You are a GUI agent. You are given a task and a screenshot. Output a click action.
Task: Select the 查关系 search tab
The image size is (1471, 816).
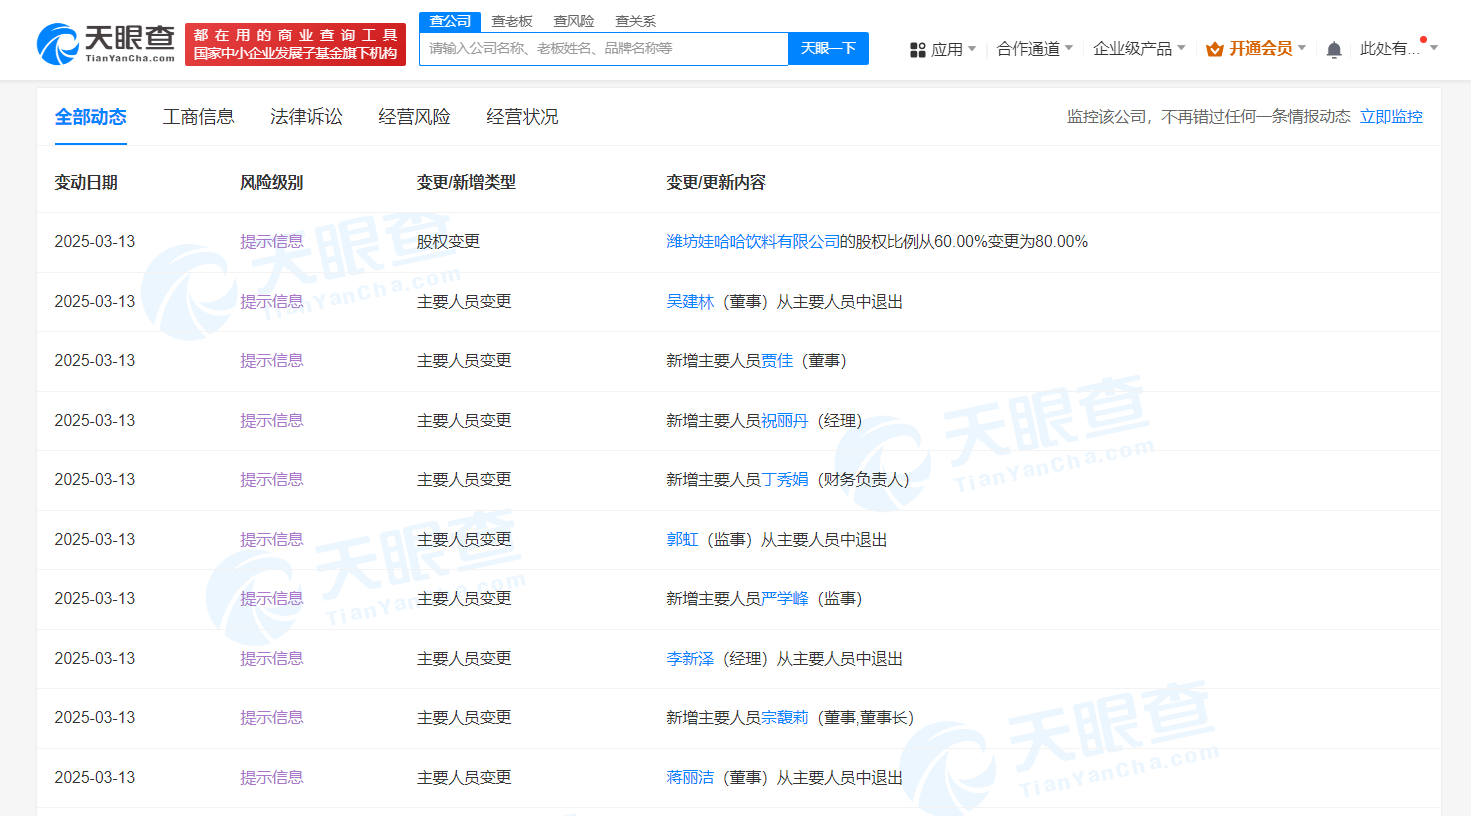tap(636, 21)
